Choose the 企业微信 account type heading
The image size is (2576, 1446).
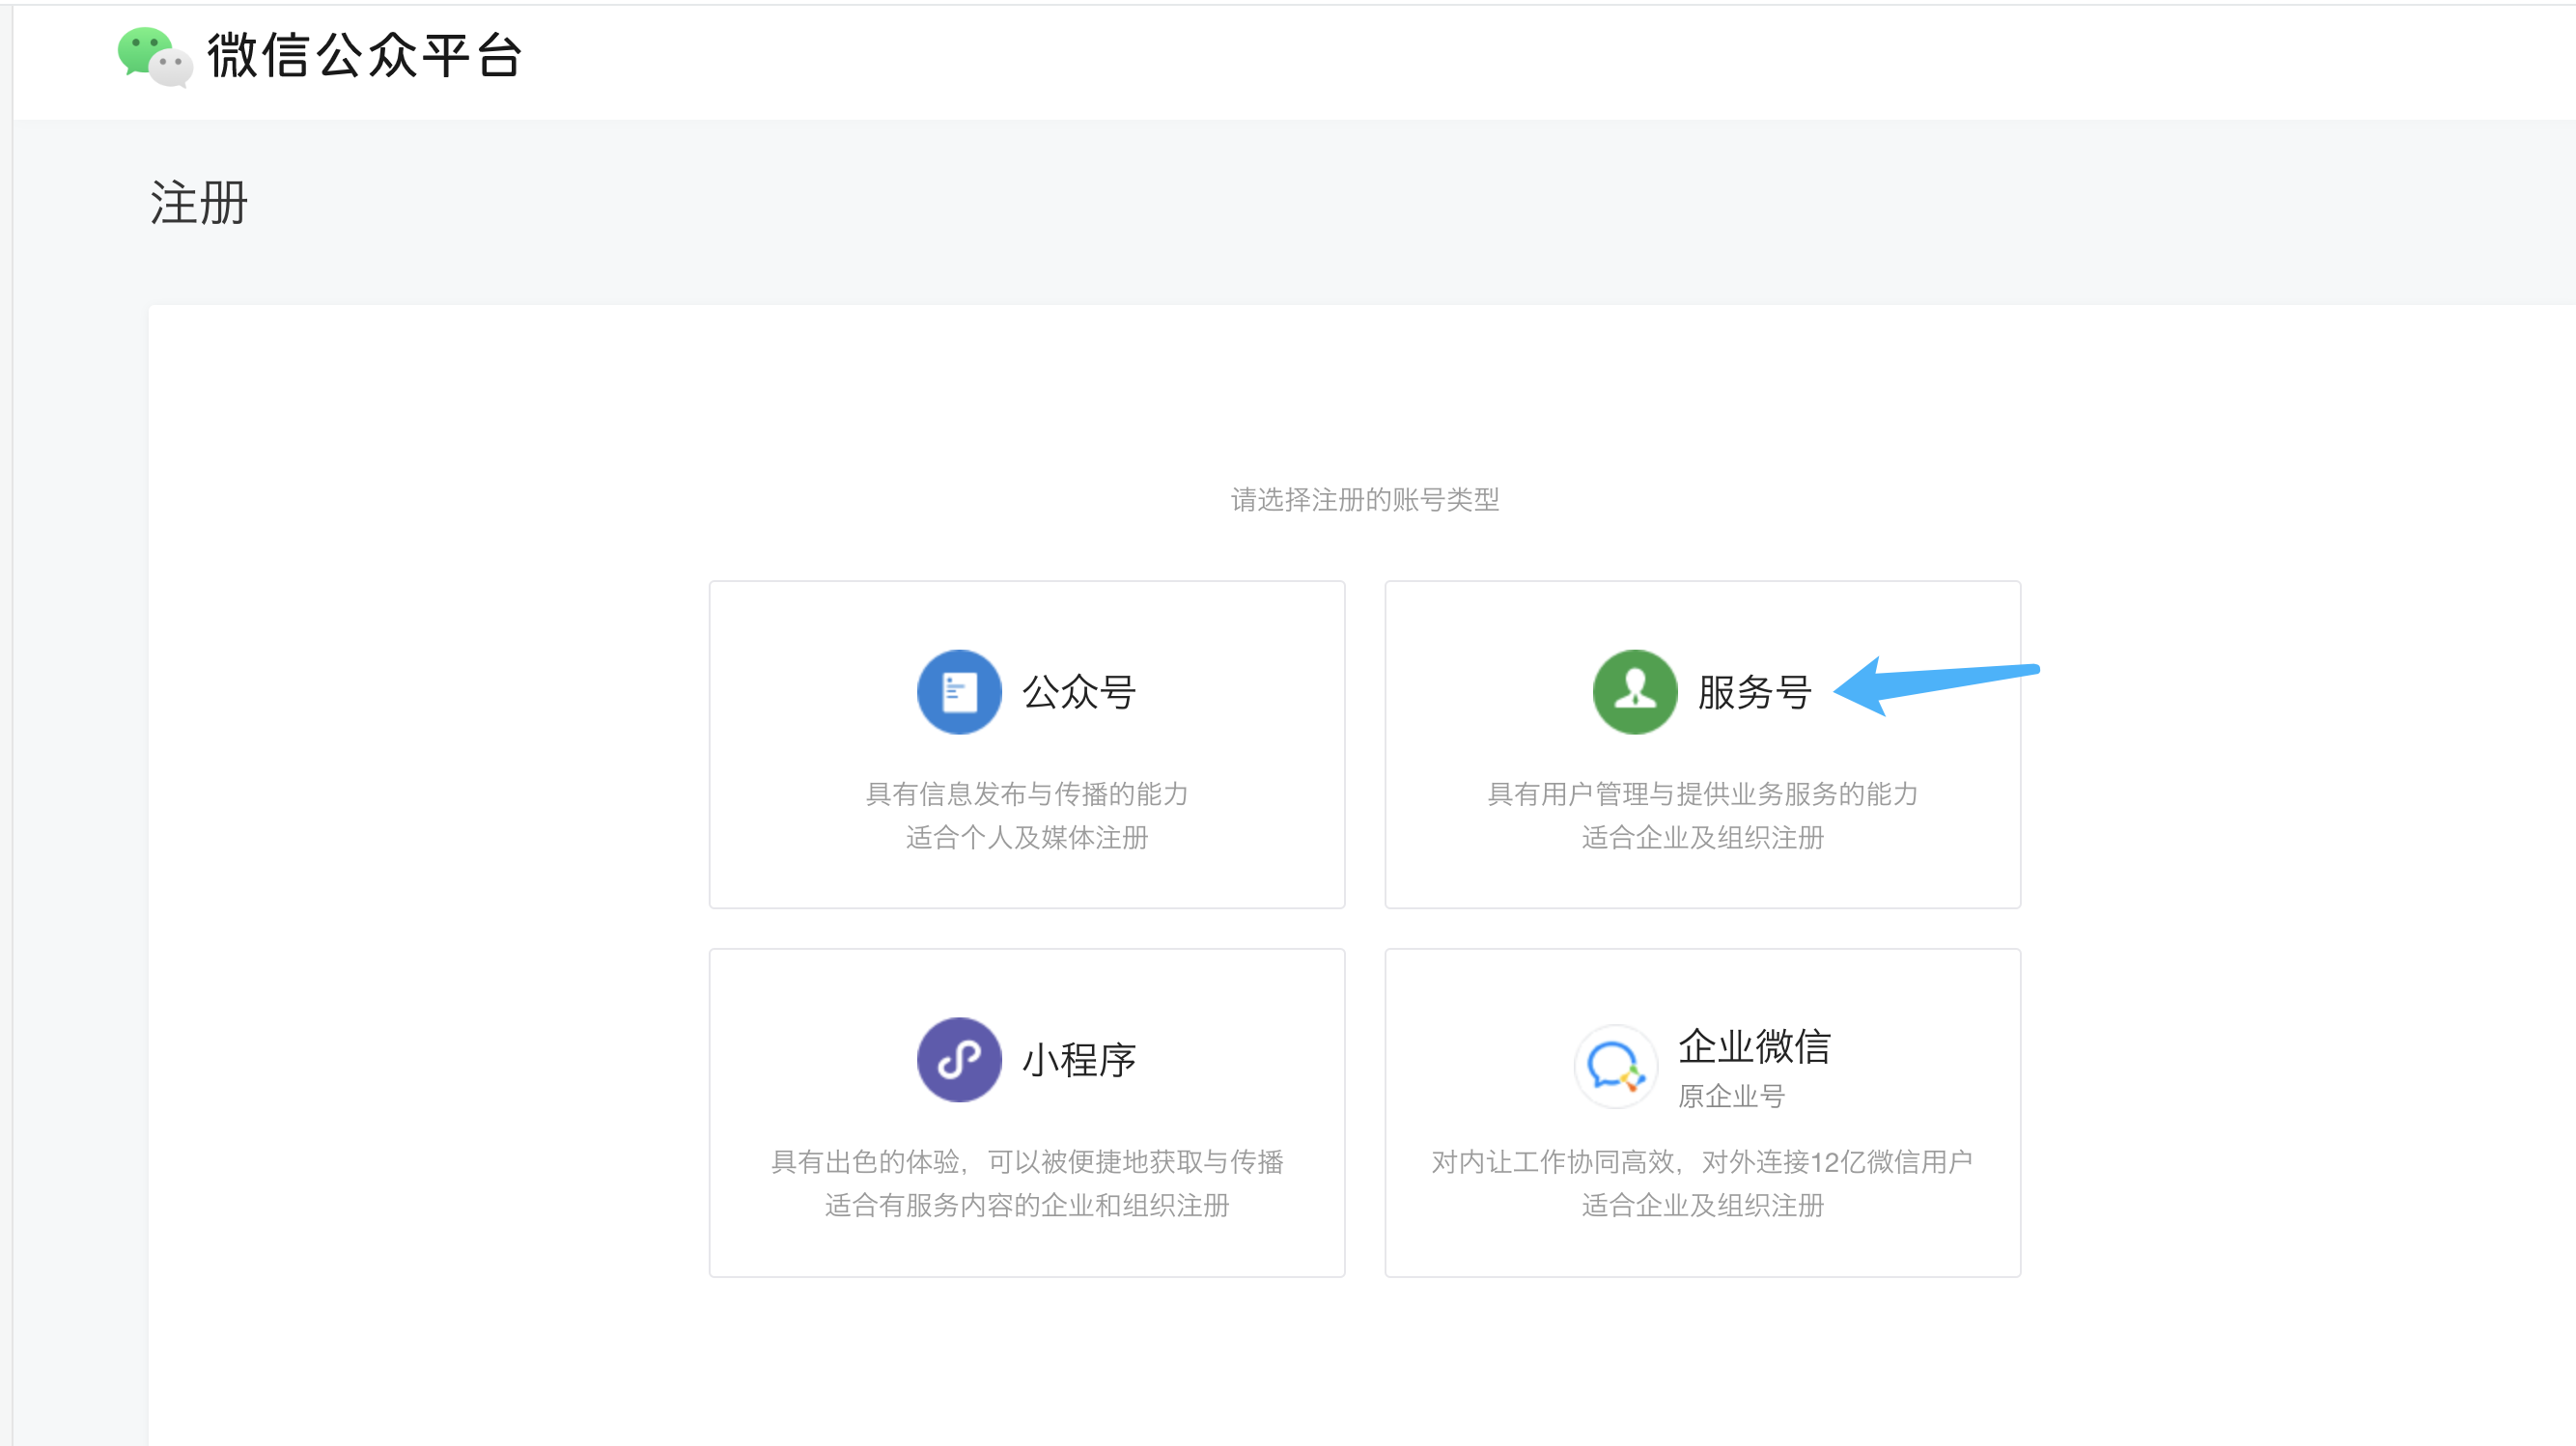pyautogui.click(x=1754, y=1046)
